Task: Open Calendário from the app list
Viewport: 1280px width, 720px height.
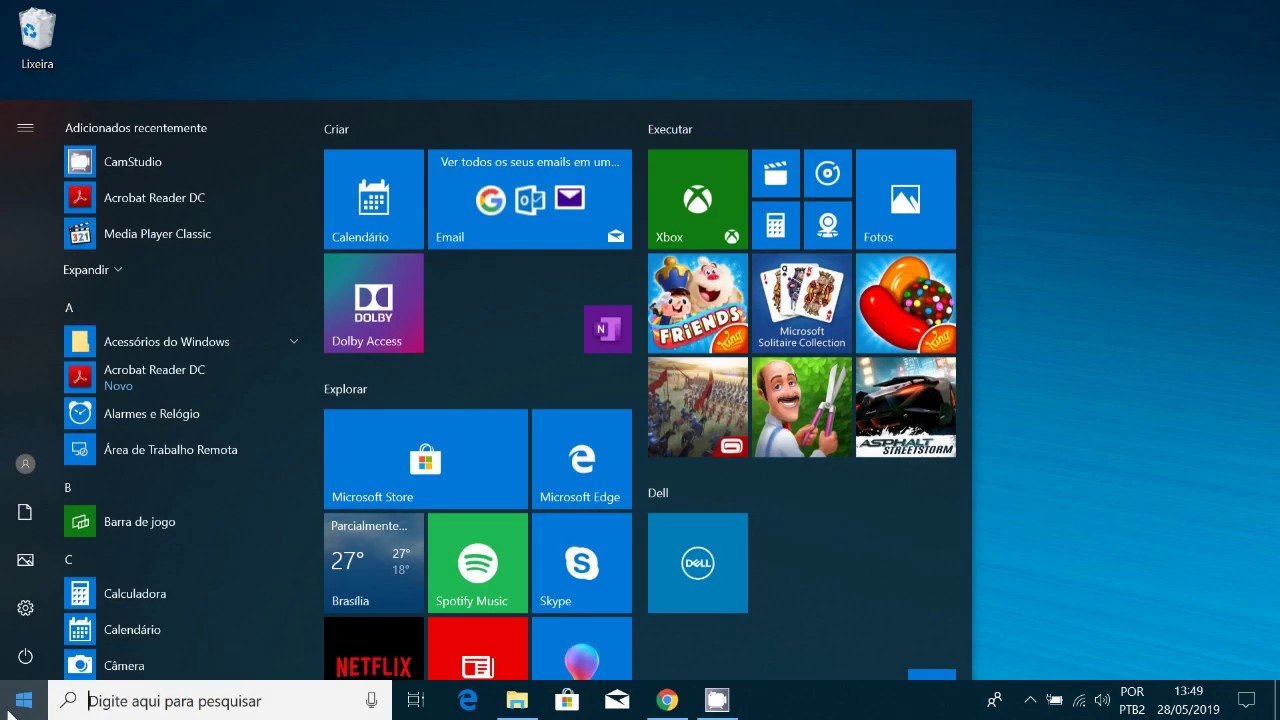Action: tap(183, 630)
